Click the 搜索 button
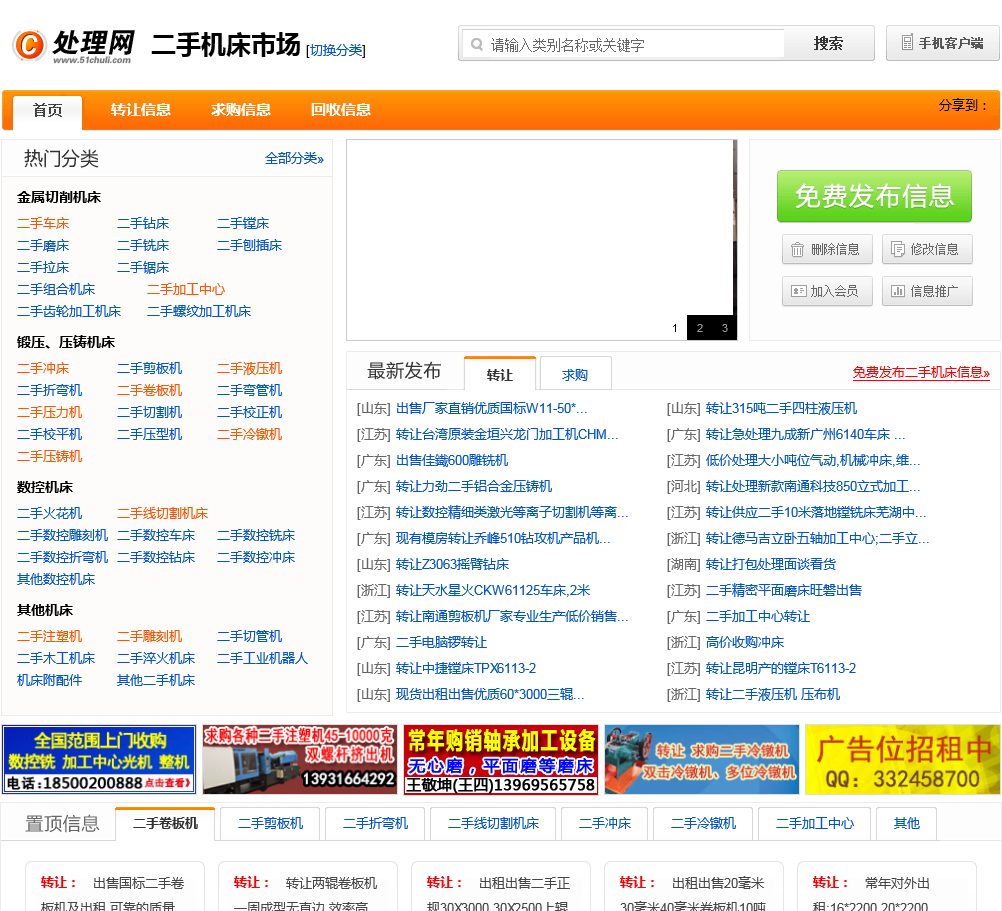 pyautogui.click(x=828, y=43)
